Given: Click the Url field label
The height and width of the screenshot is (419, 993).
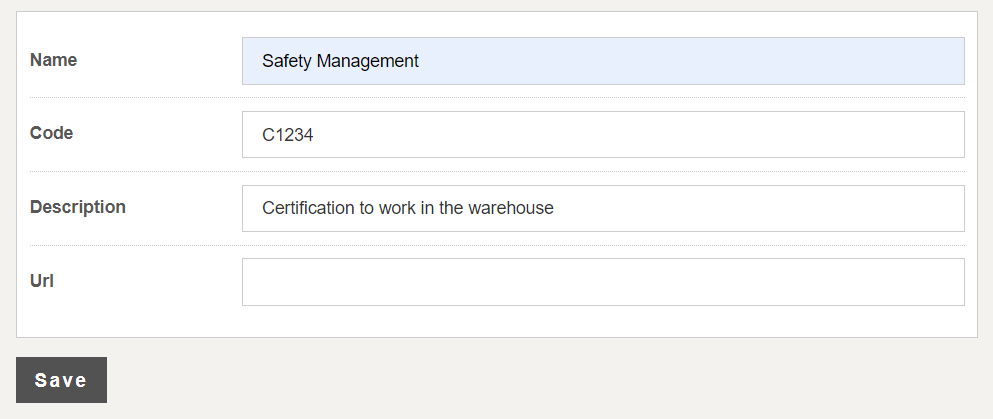Looking at the screenshot, I should click(x=42, y=281).
